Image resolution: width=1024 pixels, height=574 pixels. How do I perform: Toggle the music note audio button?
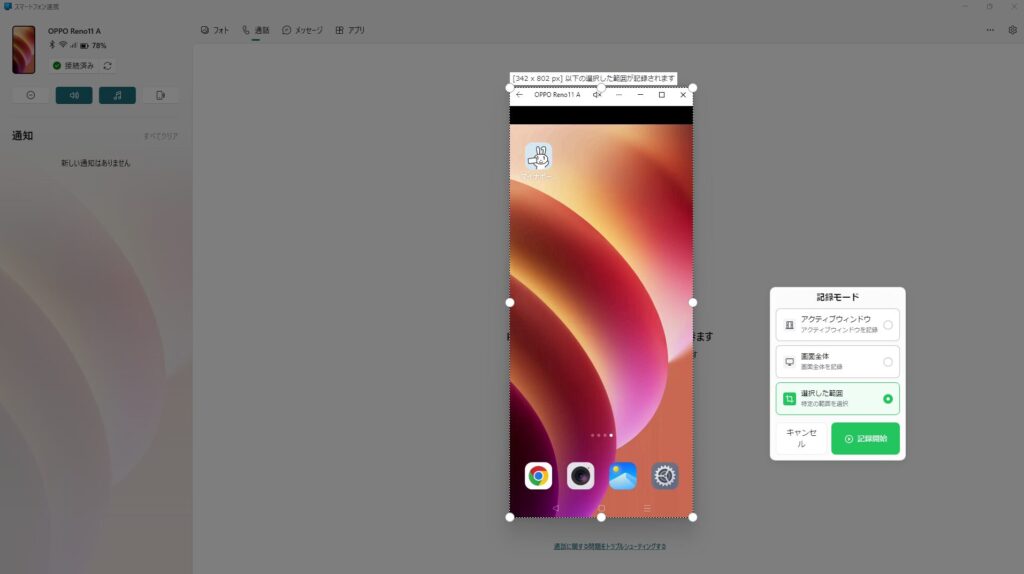click(x=118, y=95)
